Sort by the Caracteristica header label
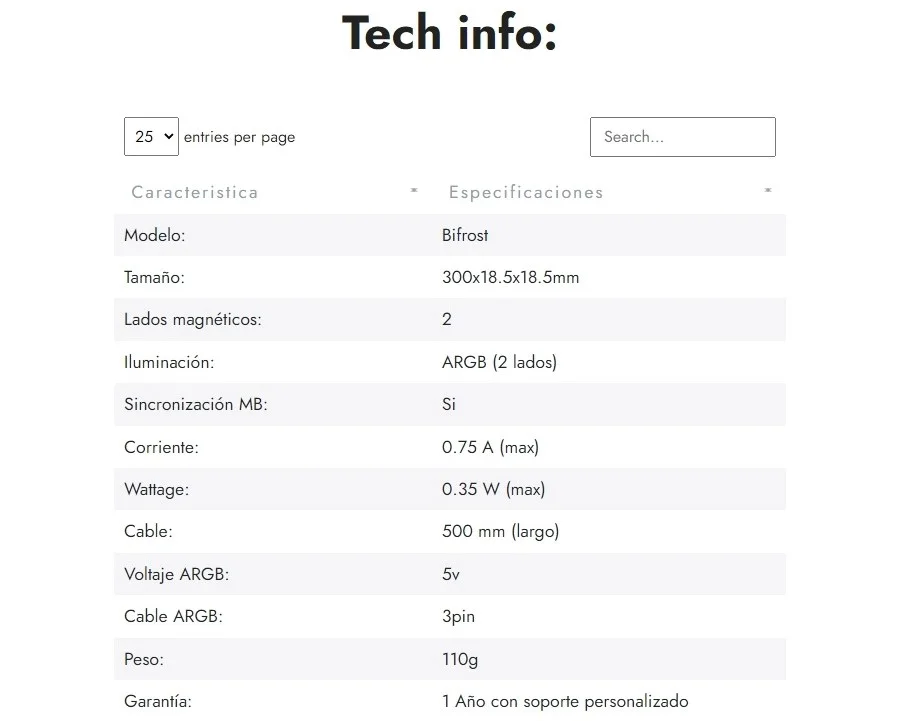The height and width of the screenshot is (721, 900). pyautogui.click(x=195, y=192)
